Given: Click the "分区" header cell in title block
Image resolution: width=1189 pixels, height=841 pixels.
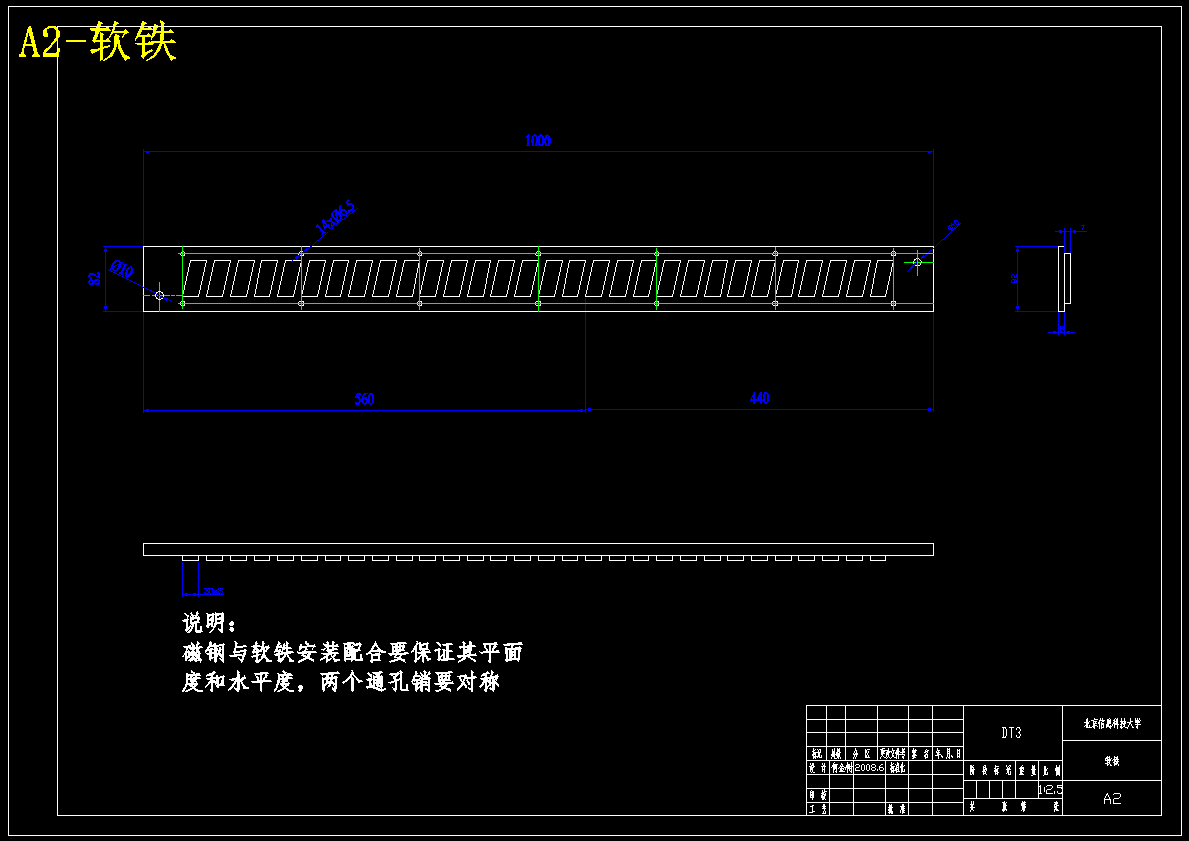Looking at the screenshot, I should pyautogui.click(x=861, y=754).
